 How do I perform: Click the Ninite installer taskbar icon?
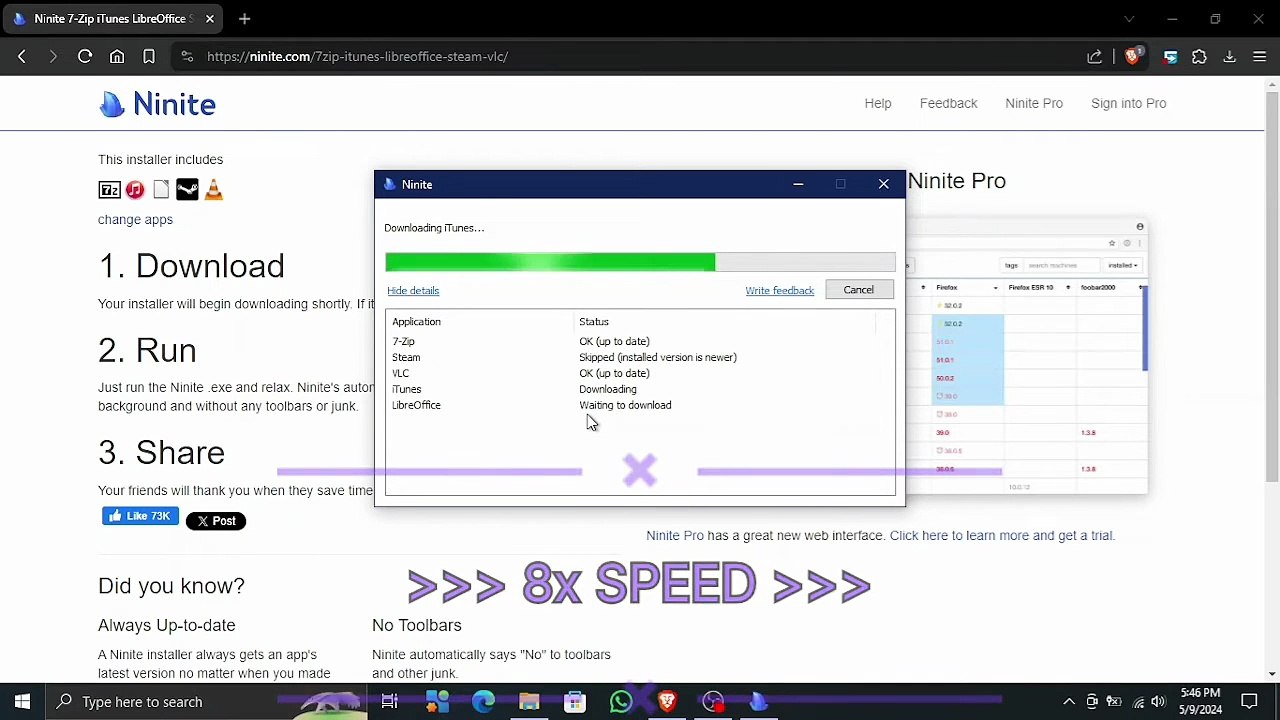click(759, 702)
